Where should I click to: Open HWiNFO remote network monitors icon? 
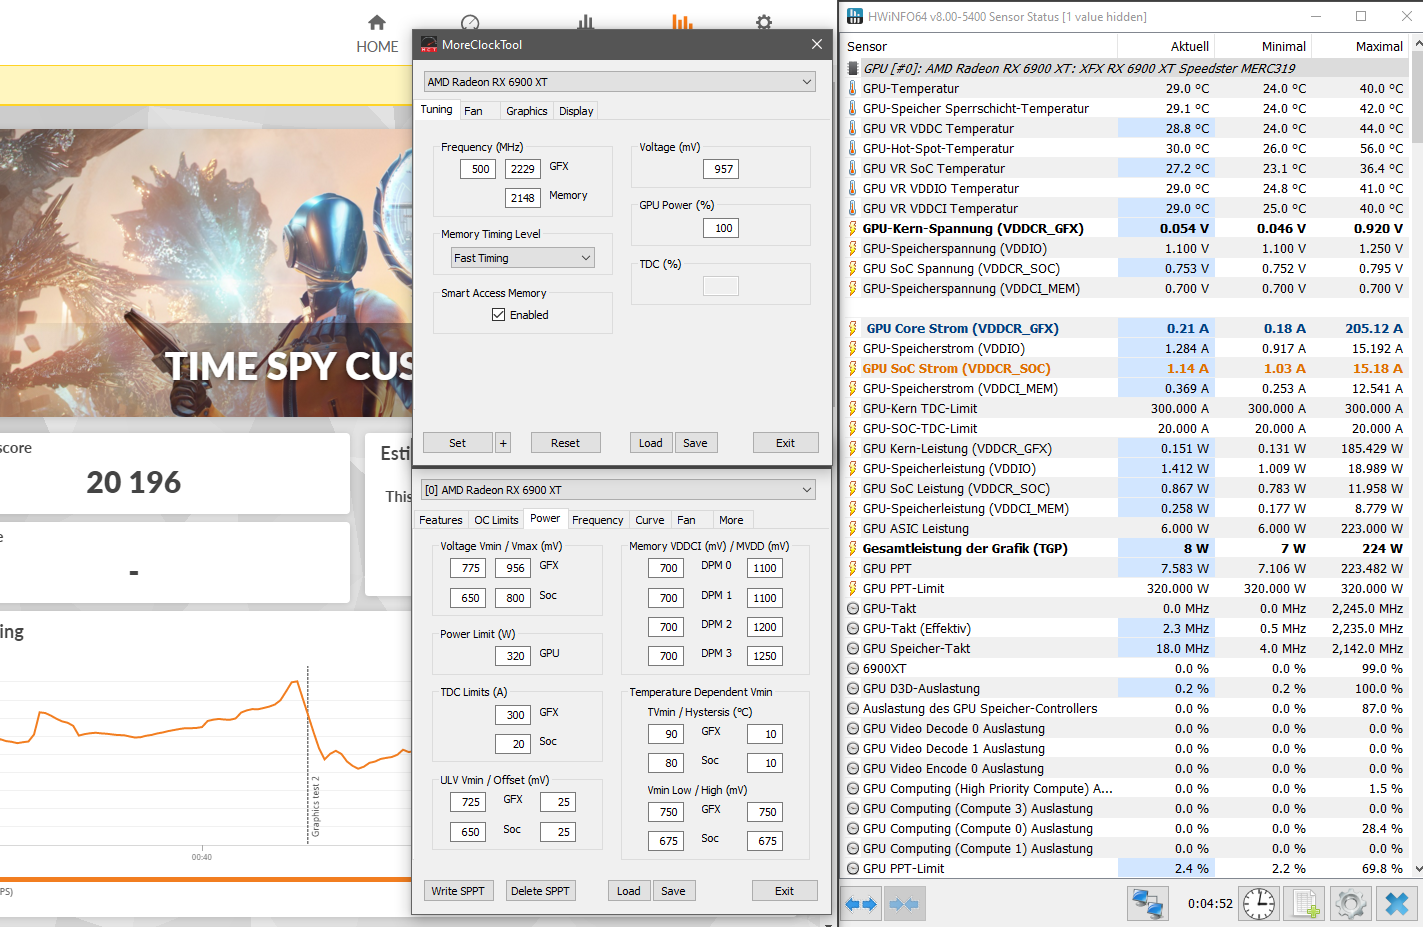[1148, 904]
